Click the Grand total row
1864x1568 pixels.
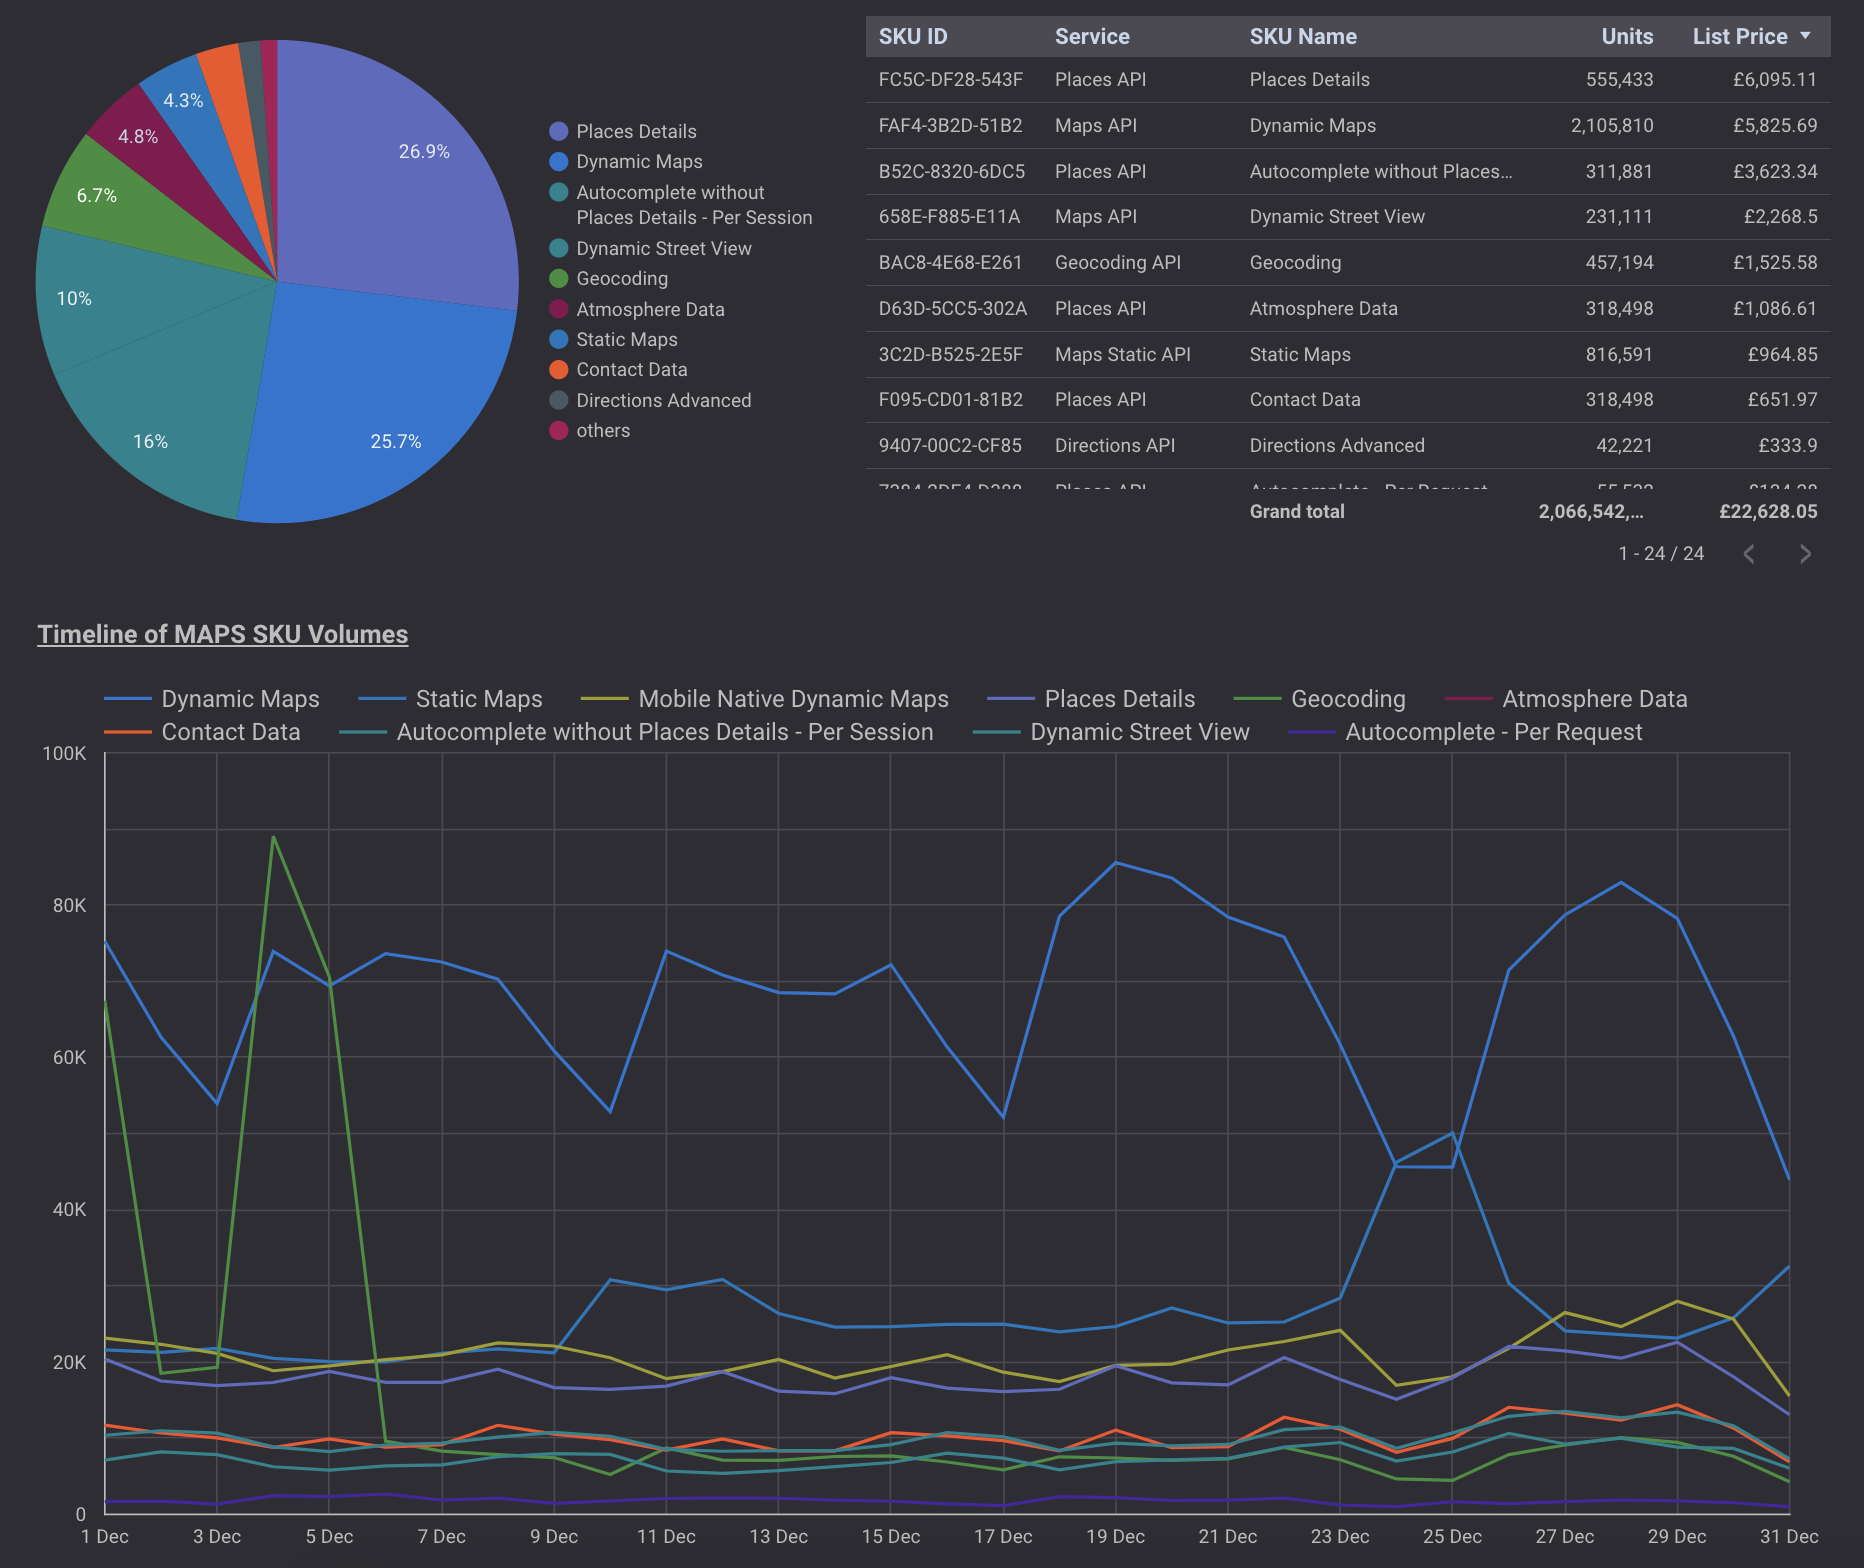[x=1297, y=511]
